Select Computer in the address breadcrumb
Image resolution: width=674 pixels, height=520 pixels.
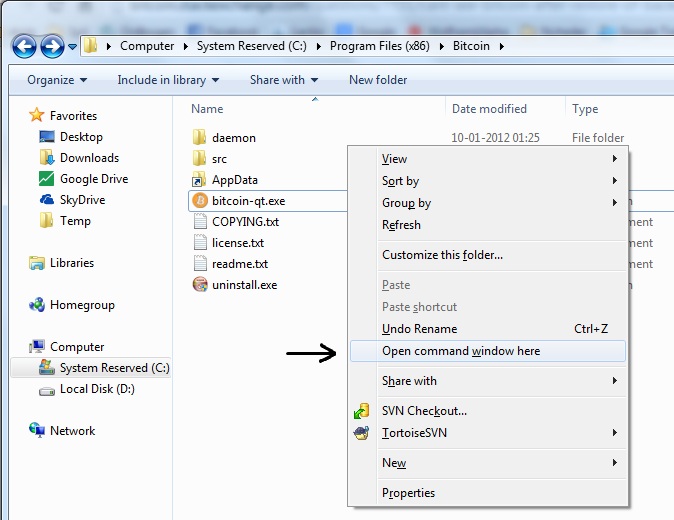[147, 46]
